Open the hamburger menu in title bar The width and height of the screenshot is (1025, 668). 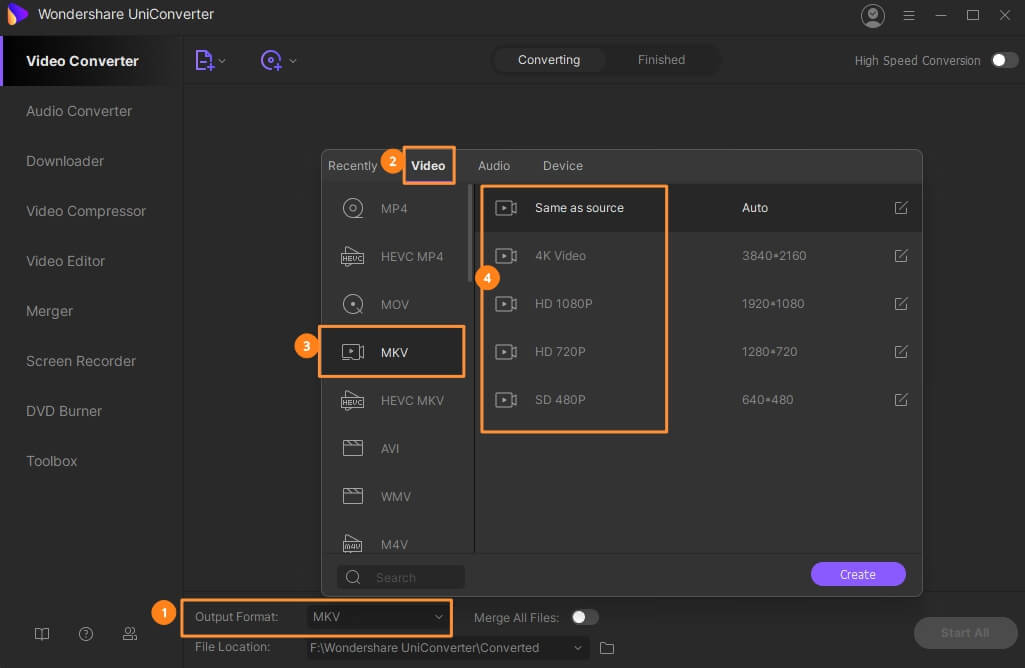(x=909, y=15)
